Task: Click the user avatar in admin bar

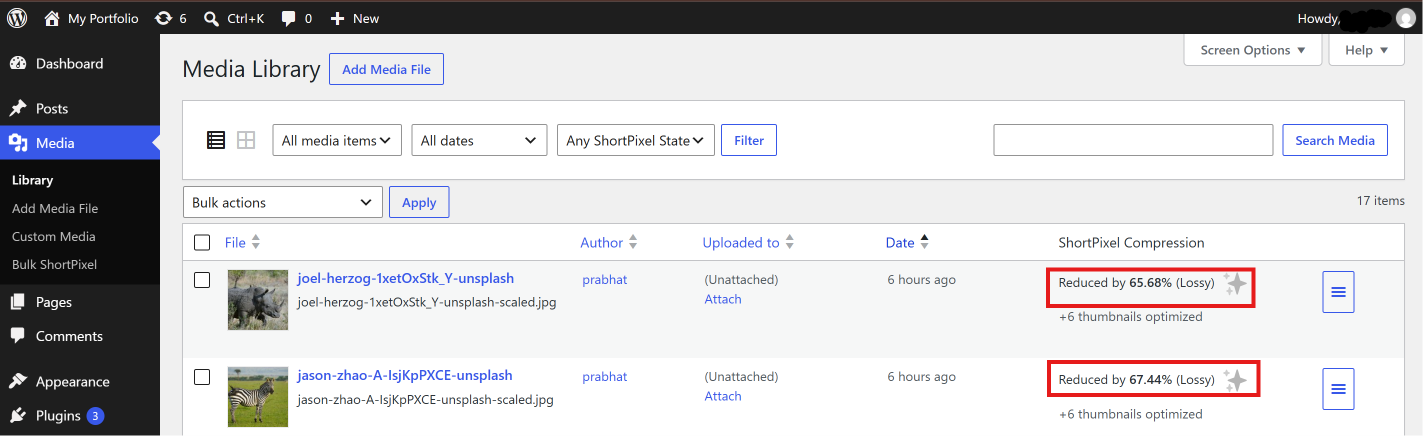Action: [1406, 18]
